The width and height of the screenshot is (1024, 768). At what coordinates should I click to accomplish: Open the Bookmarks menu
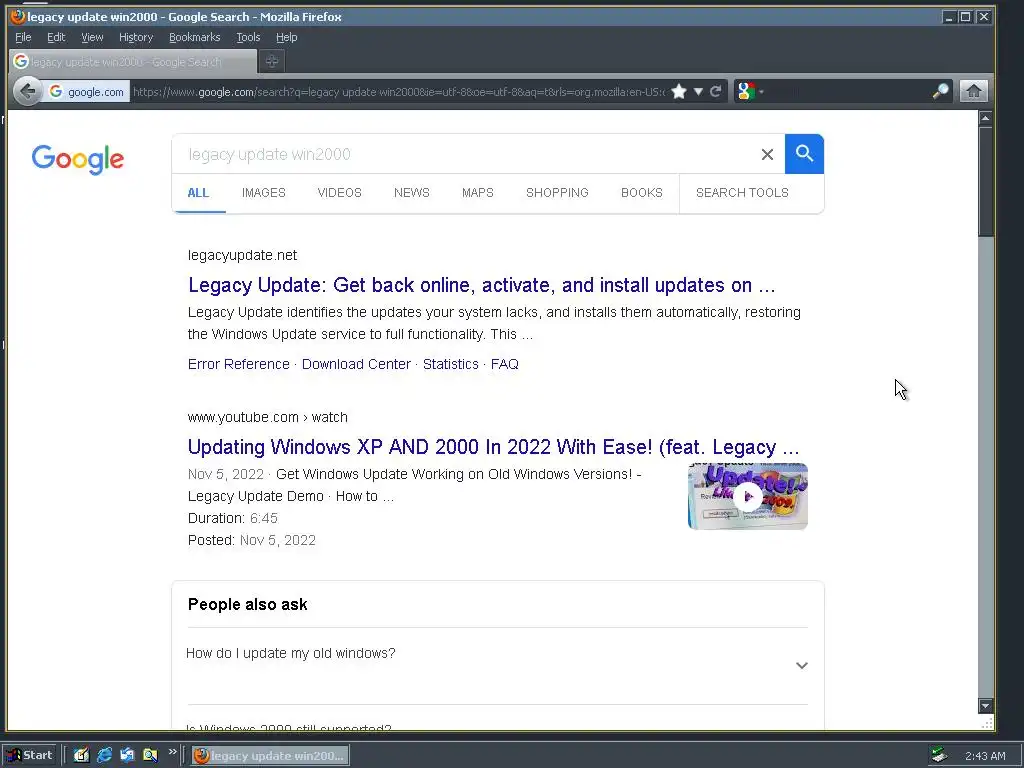pos(195,37)
